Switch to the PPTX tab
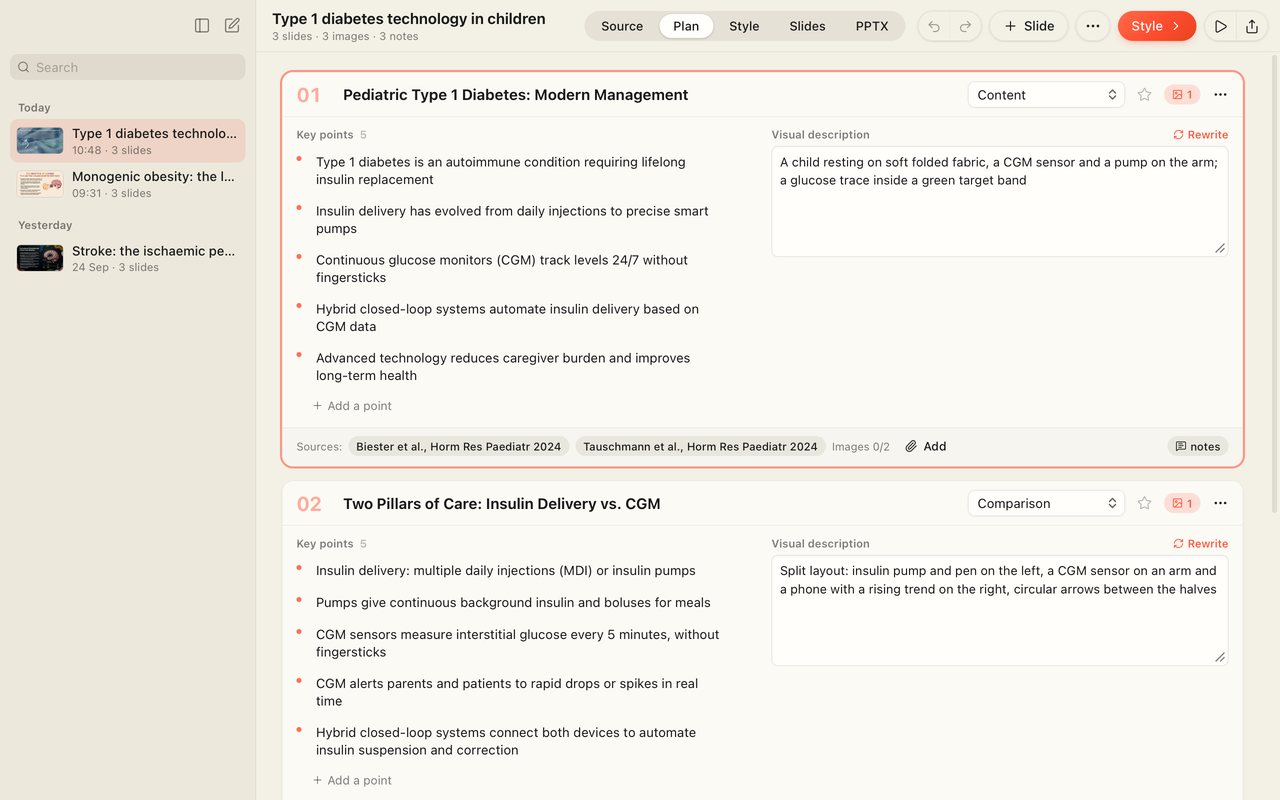This screenshot has width=1280, height=800. [x=872, y=26]
